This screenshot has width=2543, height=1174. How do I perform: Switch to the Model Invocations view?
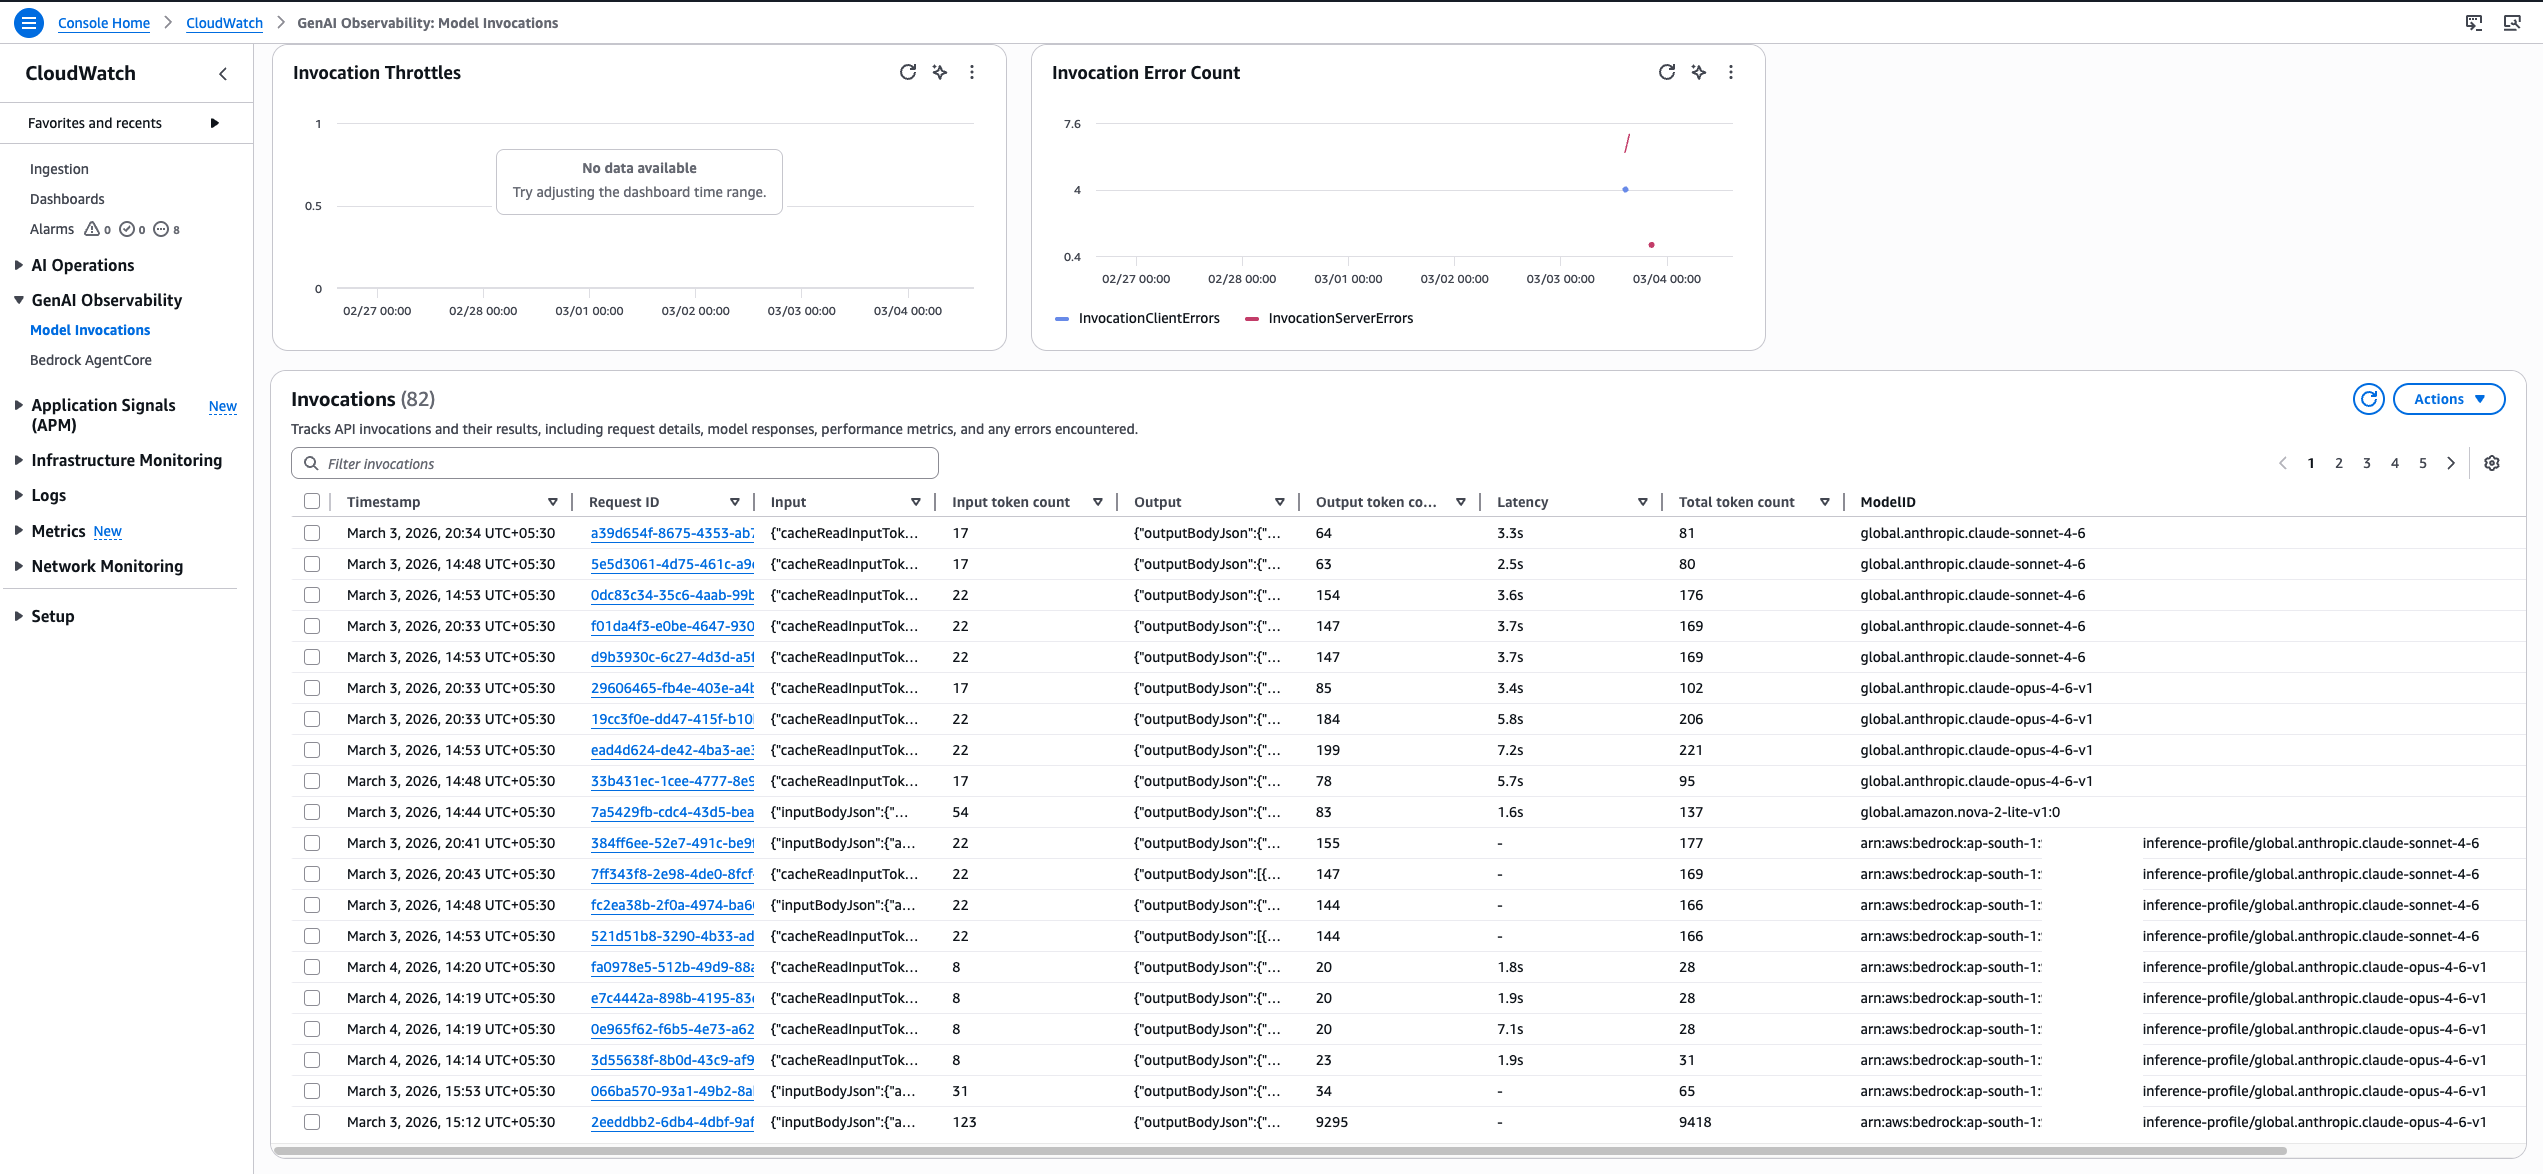coord(90,330)
